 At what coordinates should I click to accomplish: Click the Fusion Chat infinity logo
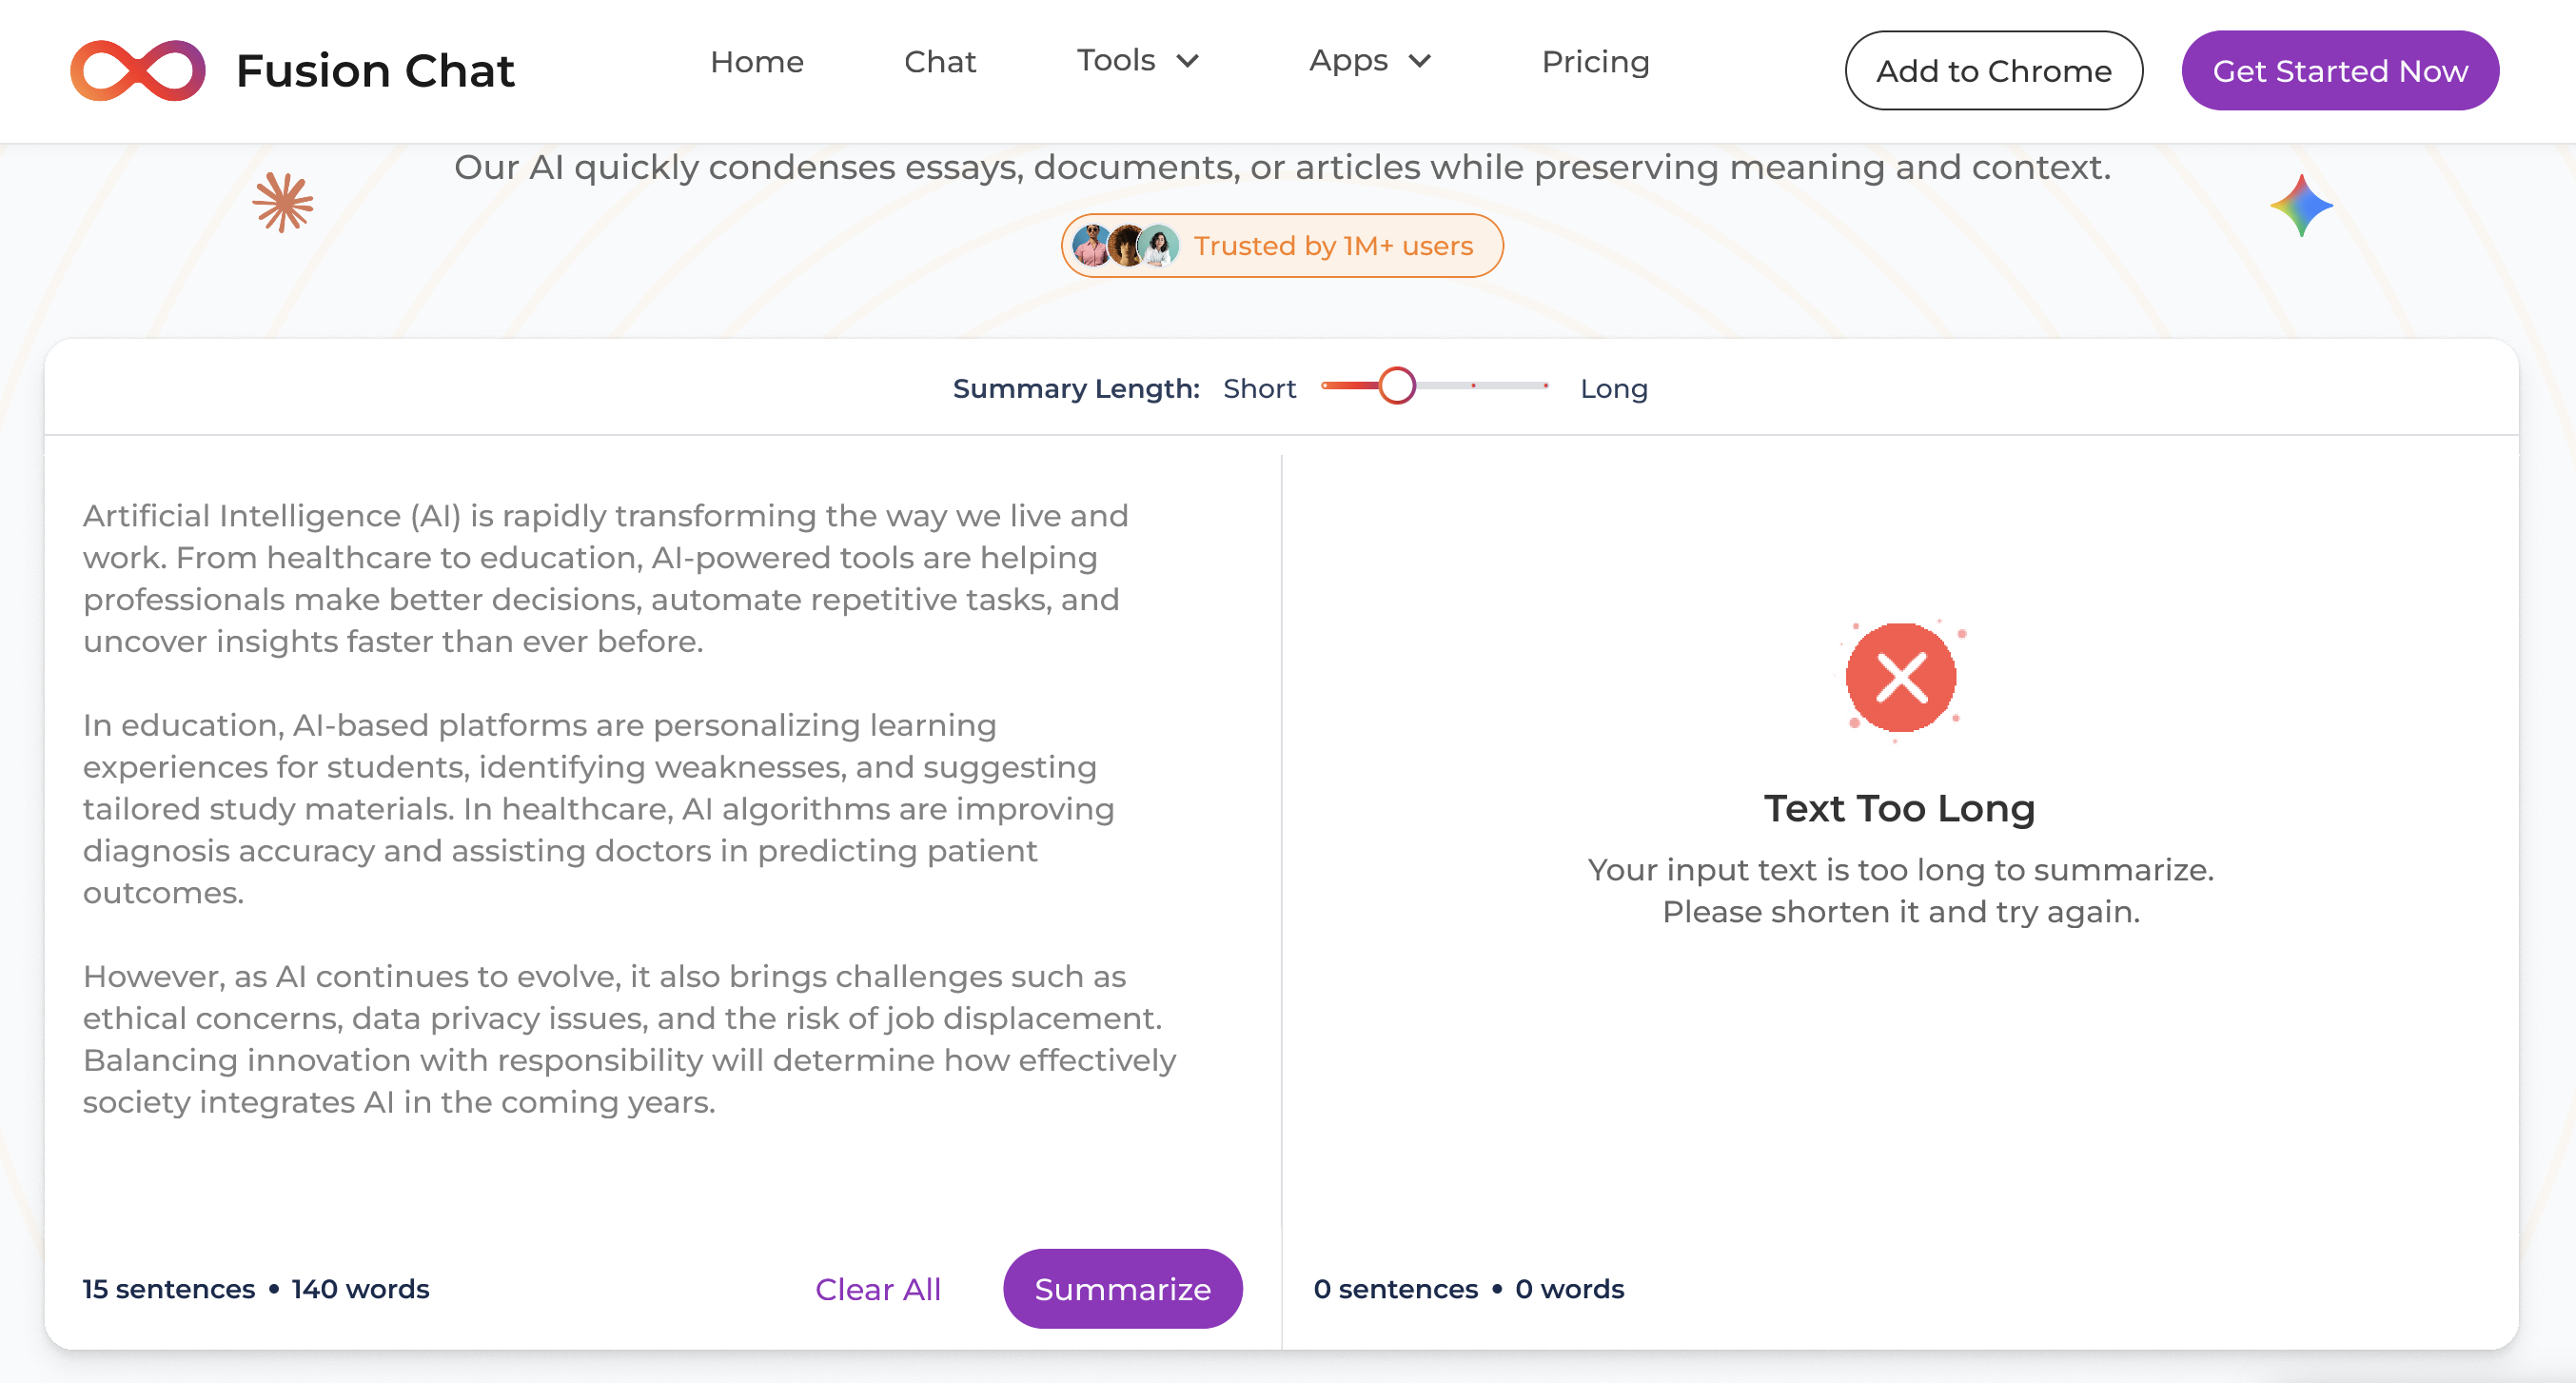pyautogui.click(x=137, y=71)
